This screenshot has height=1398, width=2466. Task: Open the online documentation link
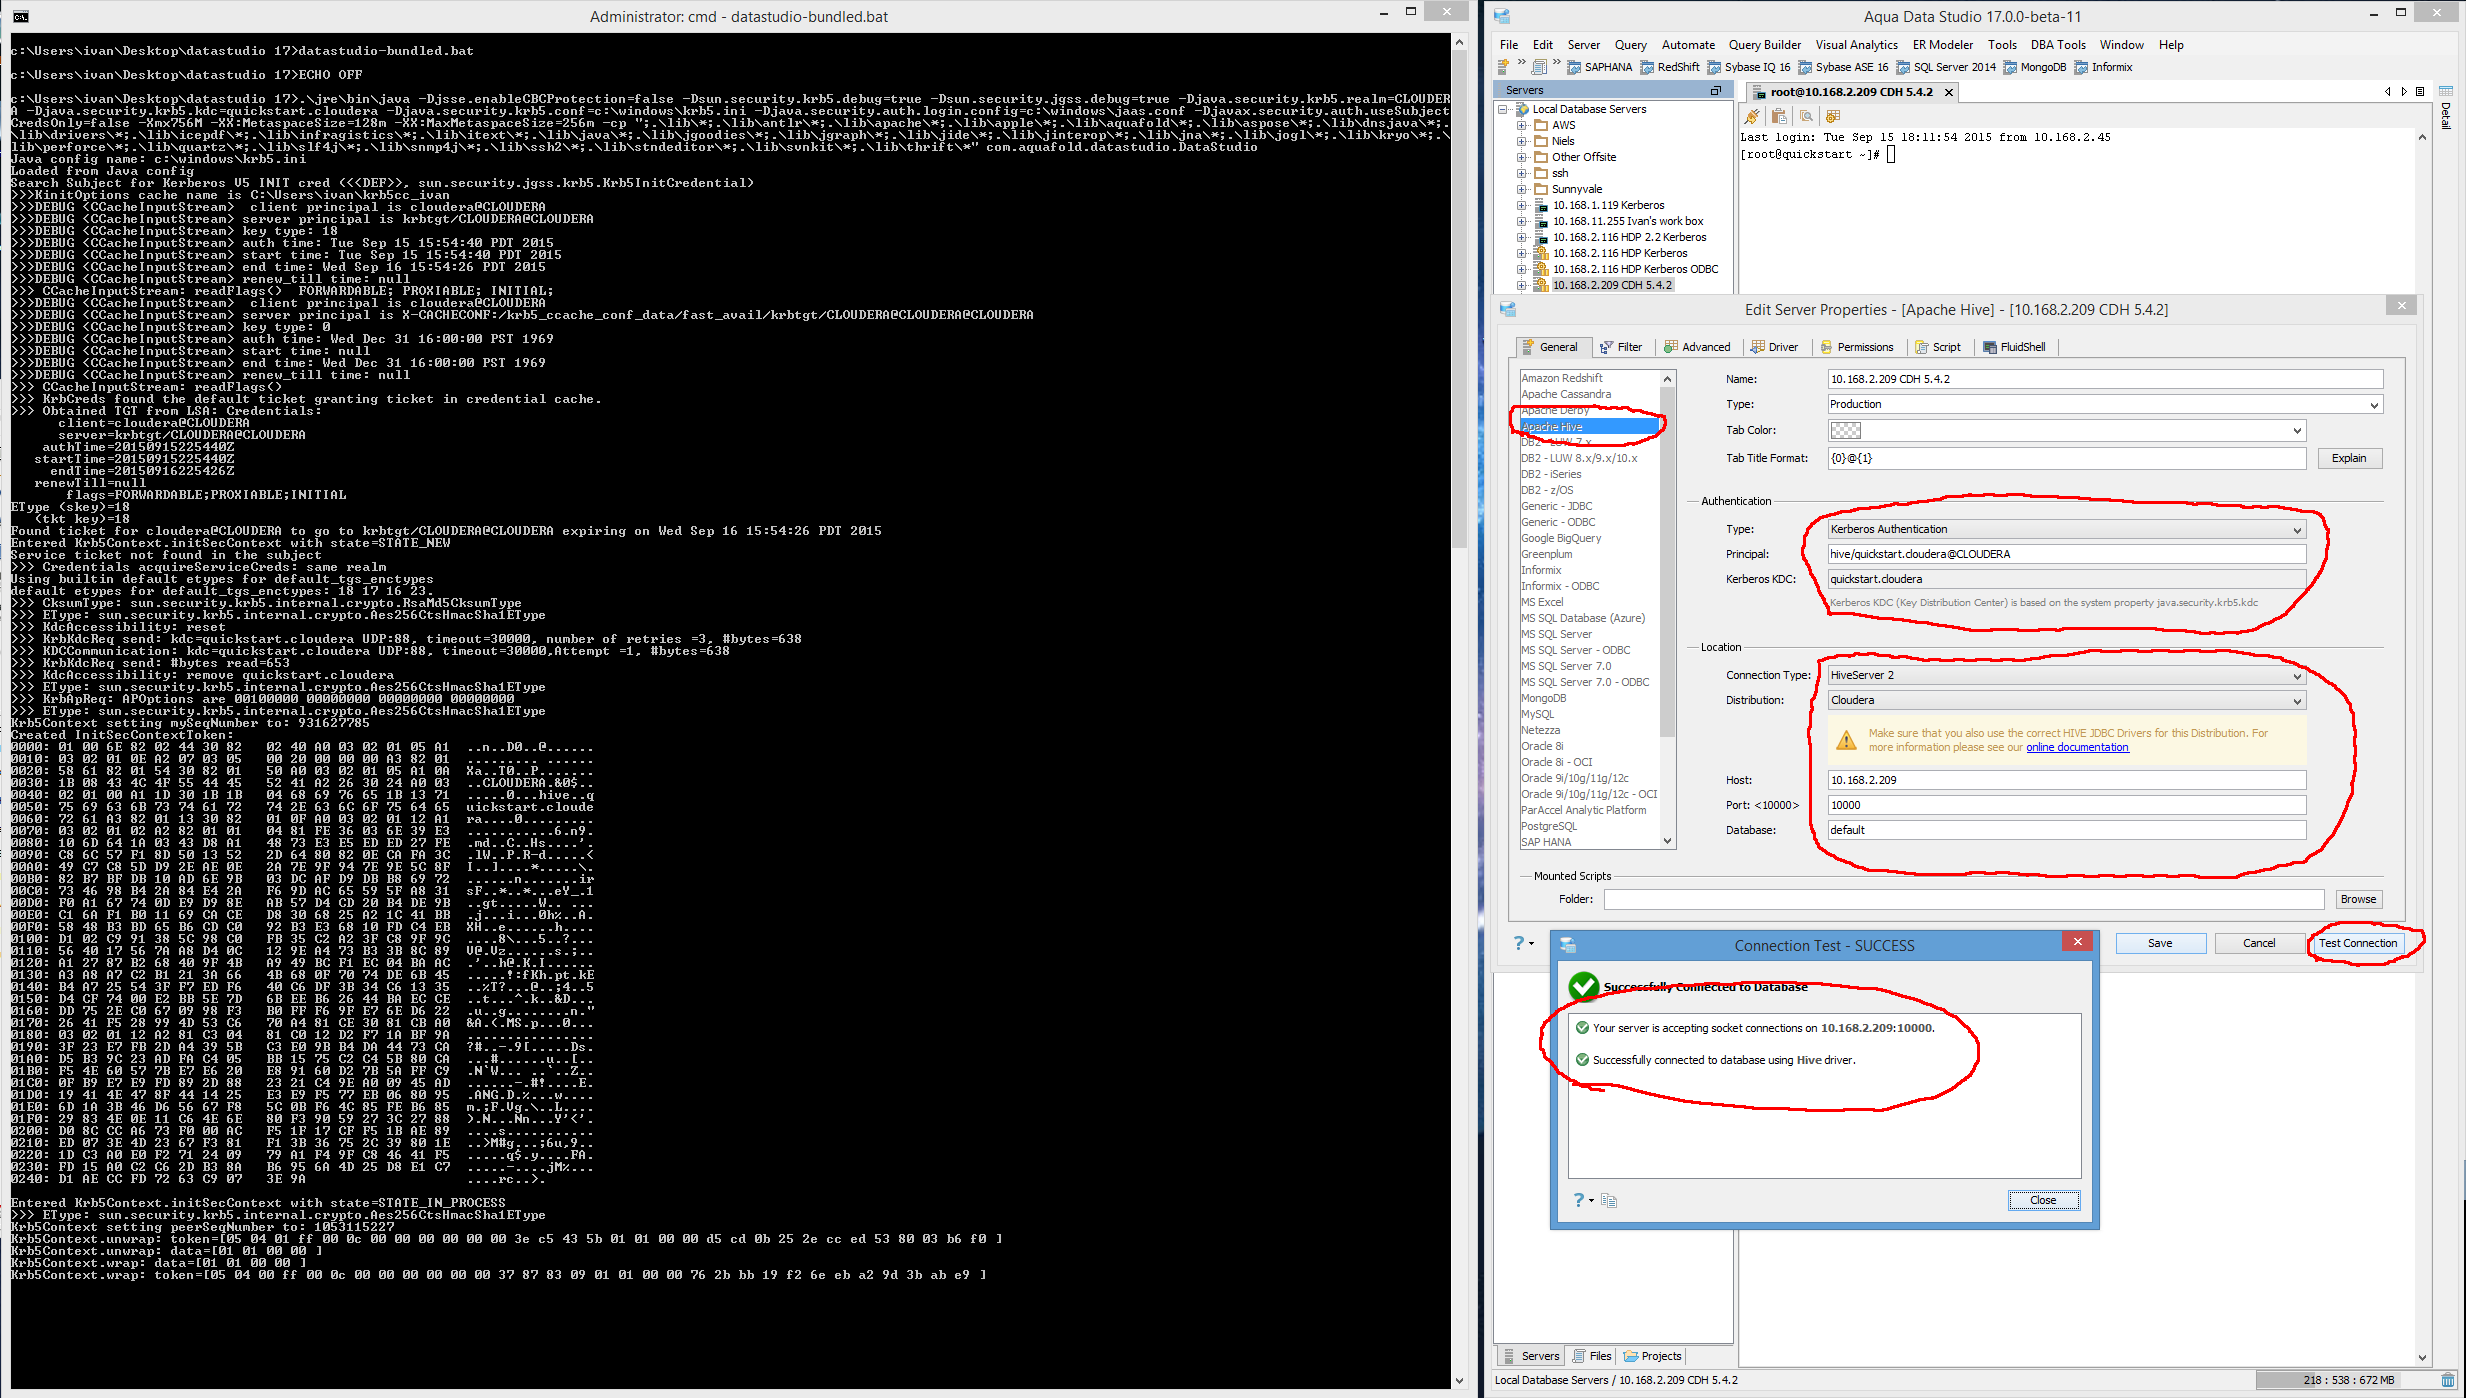2077,747
